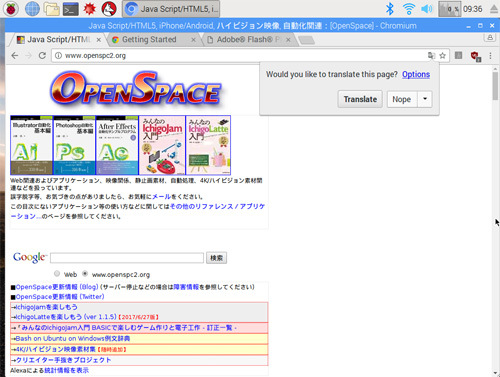The image size is (500, 377).
Task: Open the 障害情報 link
Action: [186, 287]
